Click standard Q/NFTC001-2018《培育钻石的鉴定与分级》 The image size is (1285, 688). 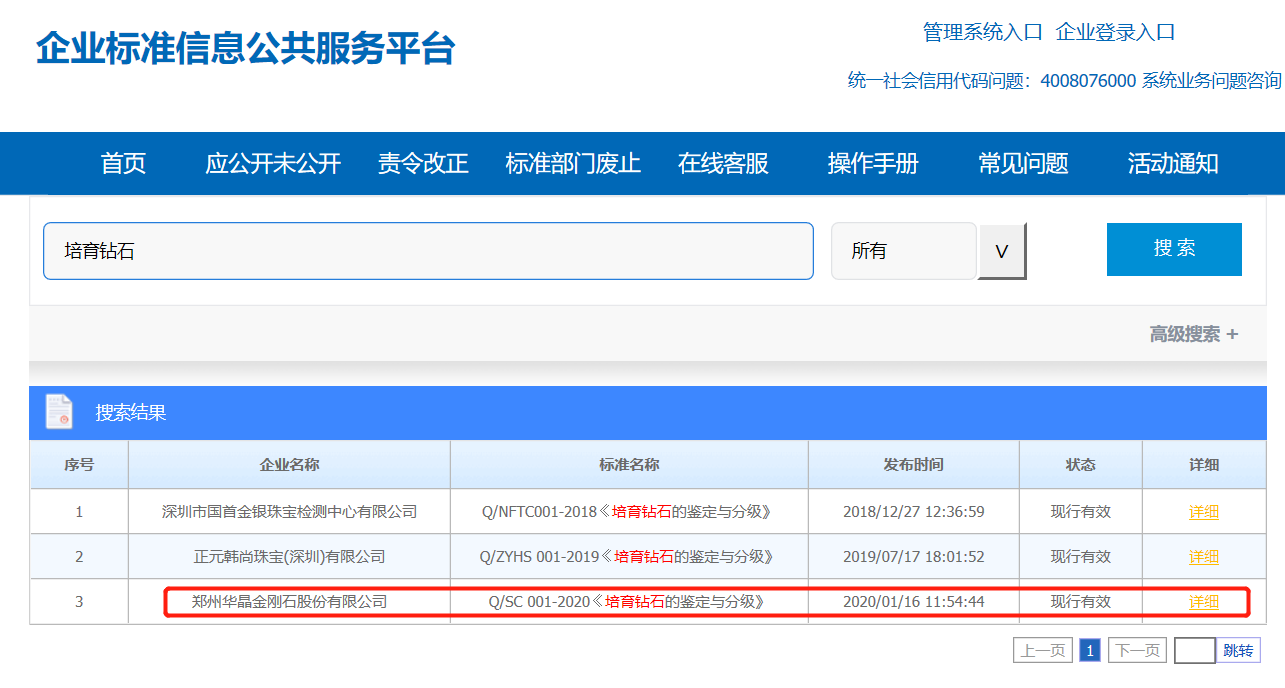(628, 511)
